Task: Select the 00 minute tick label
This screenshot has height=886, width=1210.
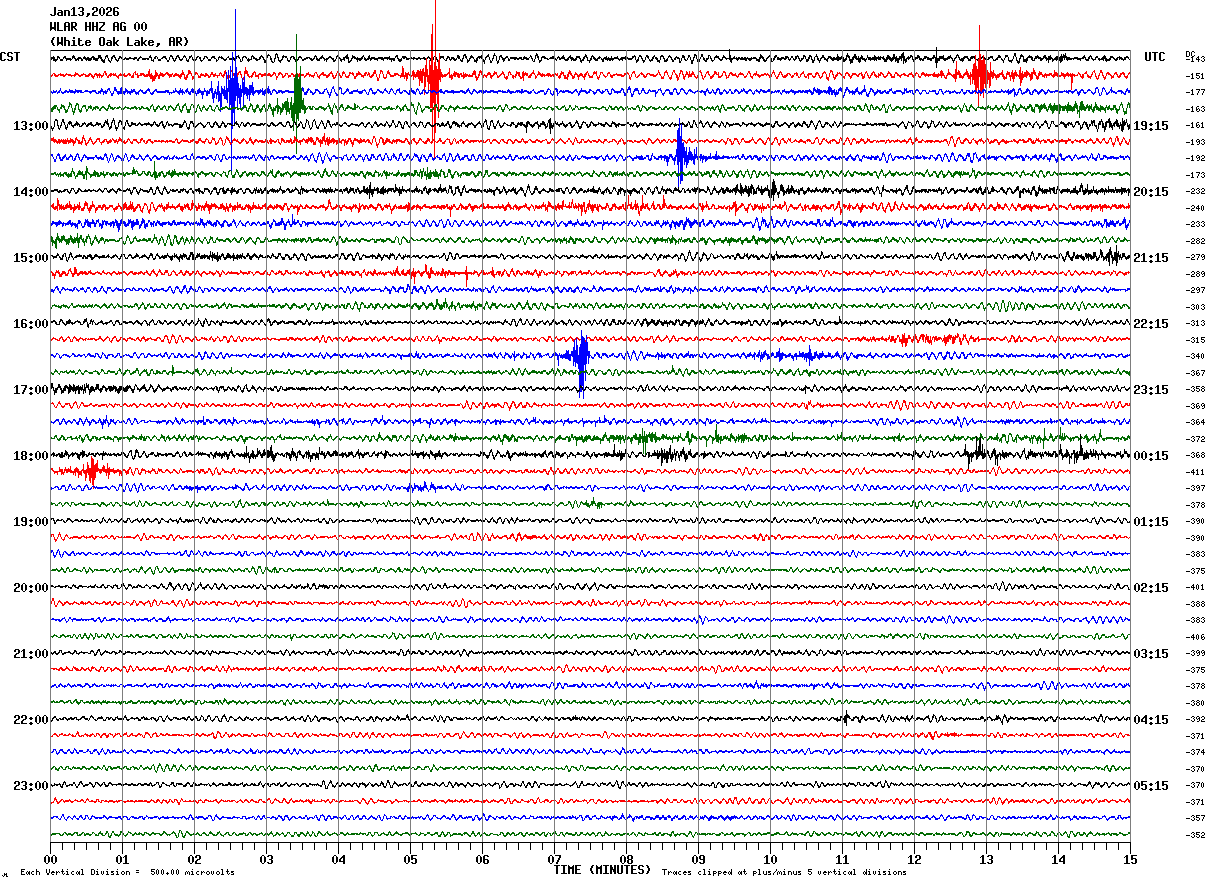Action: click(50, 859)
